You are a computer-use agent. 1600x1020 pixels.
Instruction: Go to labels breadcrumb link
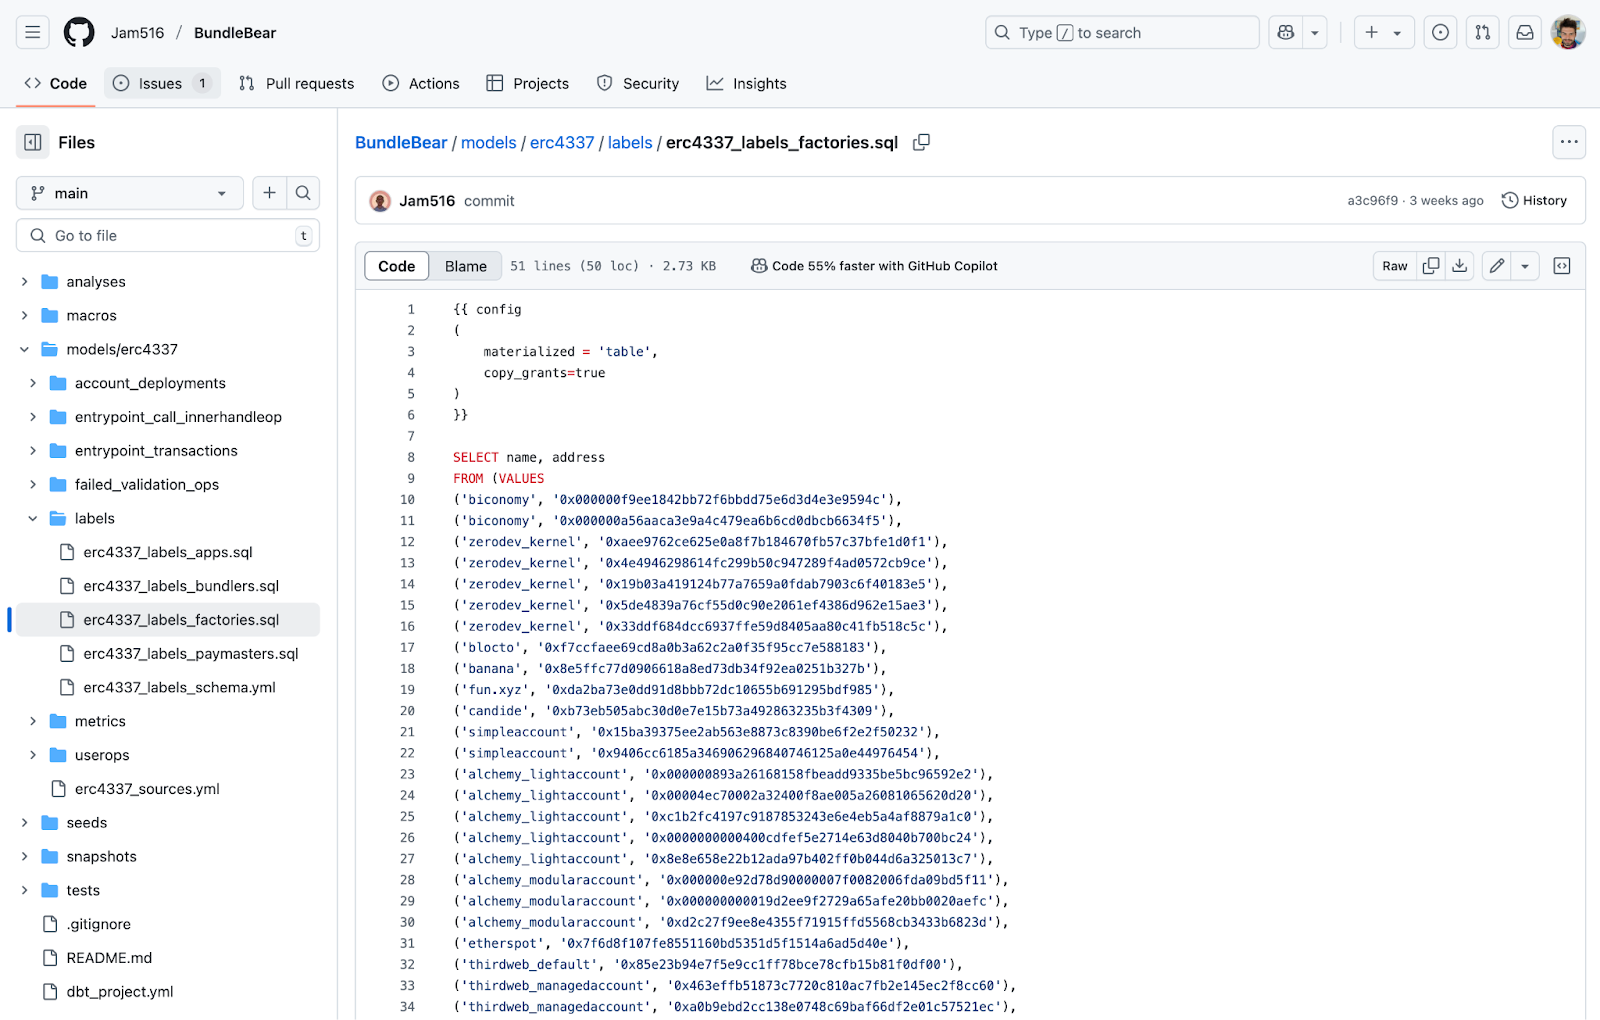pyautogui.click(x=630, y=143)
